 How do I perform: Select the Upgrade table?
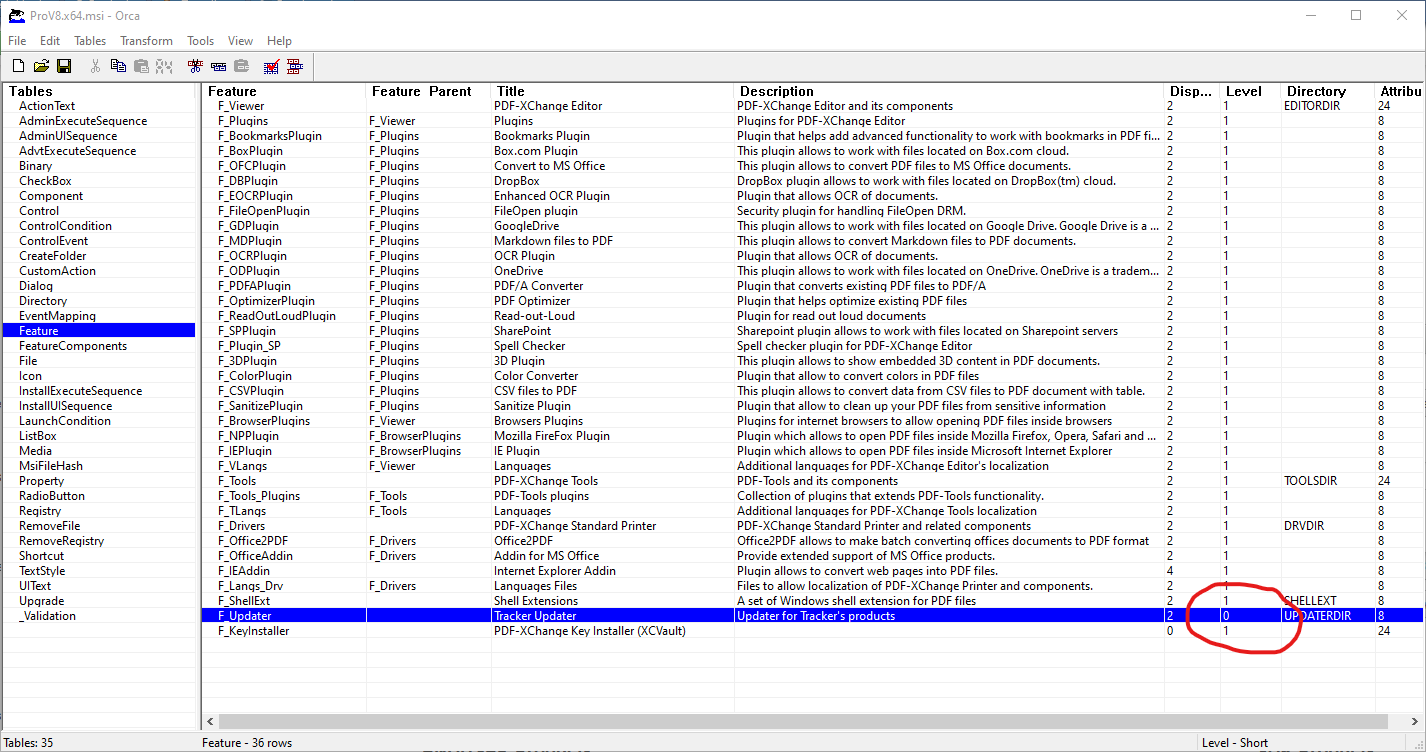(x=41, y=601)
